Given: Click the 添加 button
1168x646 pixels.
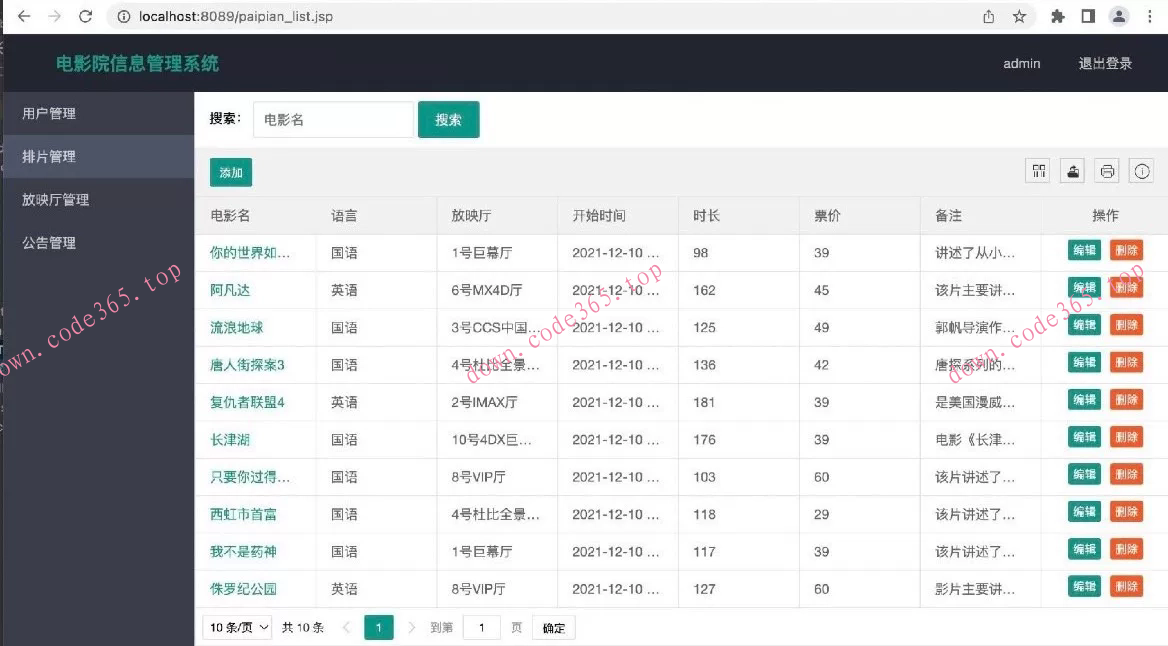Looking at the screenshot, I should (231, 173).
